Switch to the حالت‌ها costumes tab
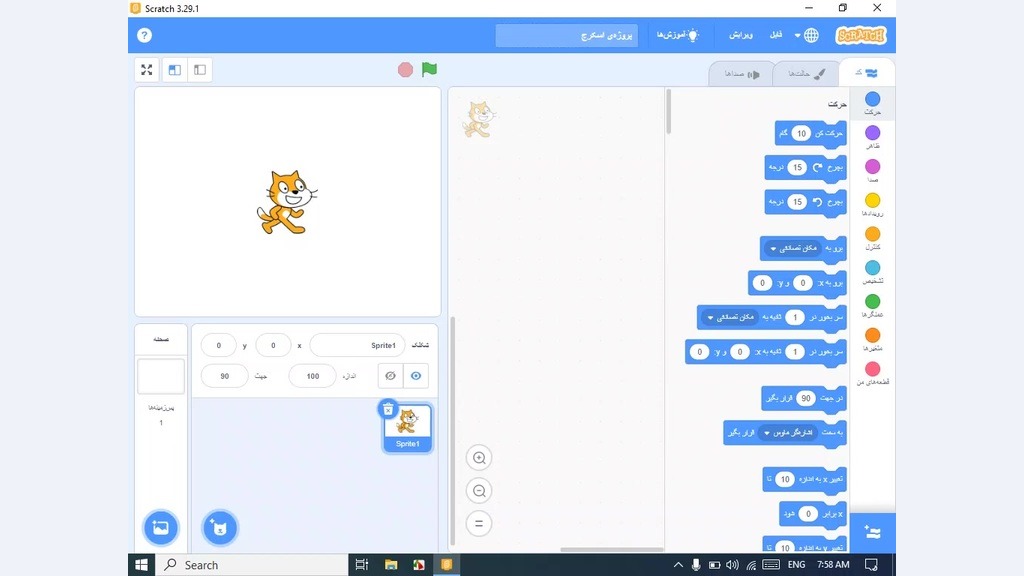This screenshot has width=1024, height=576. pyautogui.click(x=807, y=74)
